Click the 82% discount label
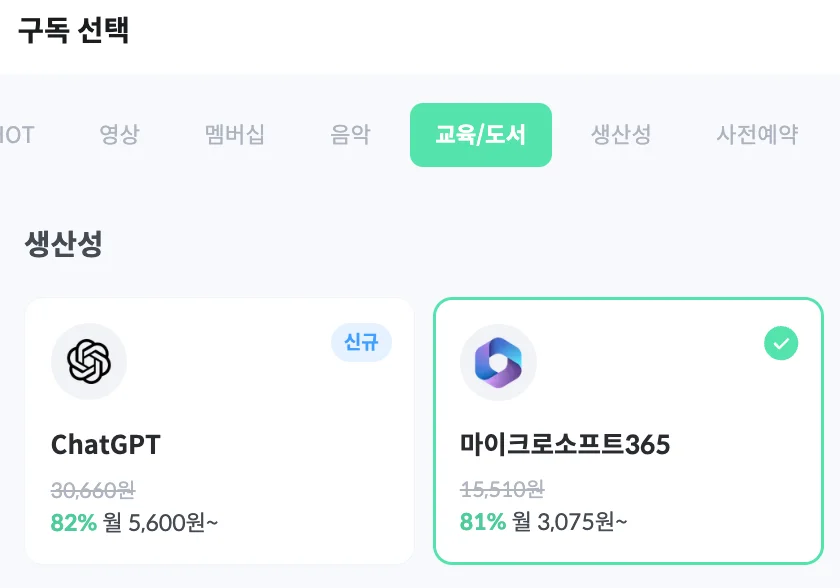 click(73, 522)
